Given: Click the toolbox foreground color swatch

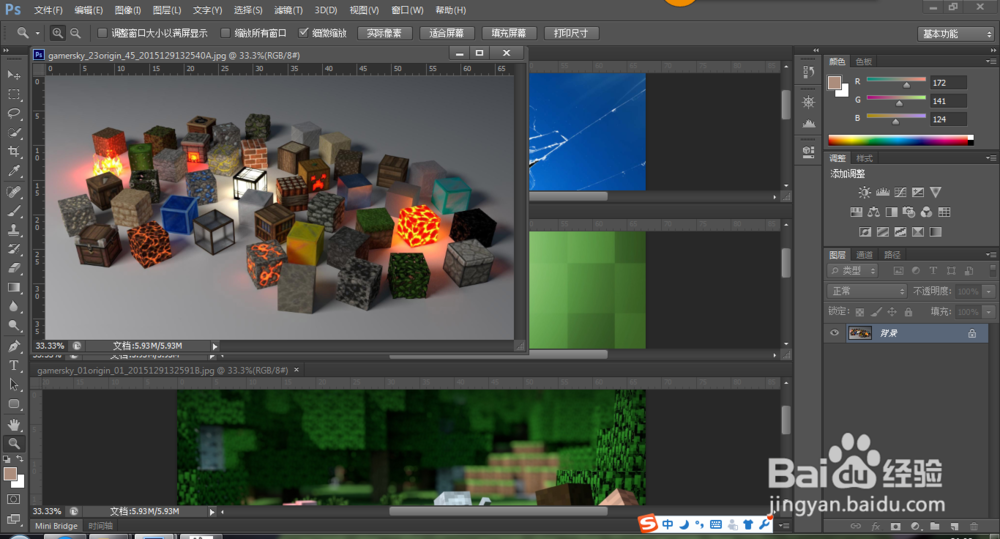Looking at the screenshot, I should pos(10,473).
